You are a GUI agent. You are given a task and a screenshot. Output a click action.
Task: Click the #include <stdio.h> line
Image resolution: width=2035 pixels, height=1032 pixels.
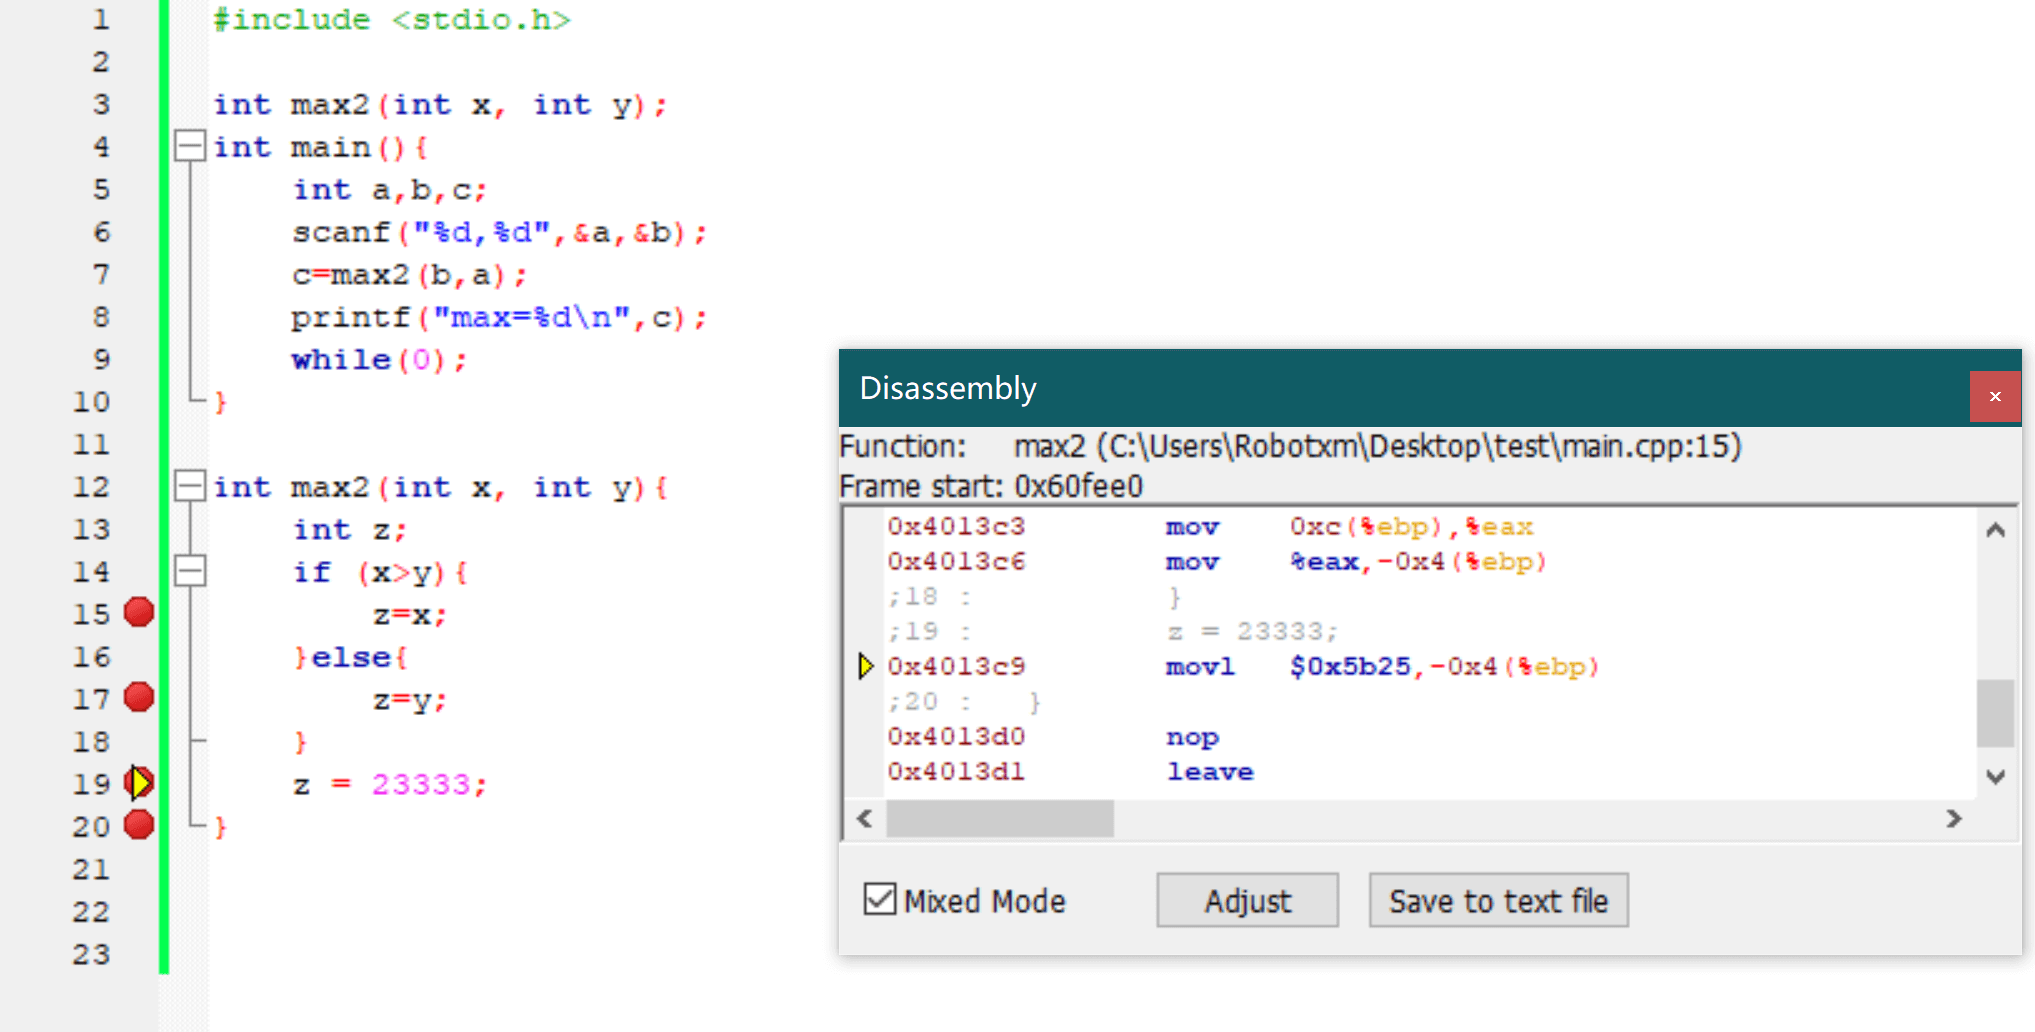391,19
